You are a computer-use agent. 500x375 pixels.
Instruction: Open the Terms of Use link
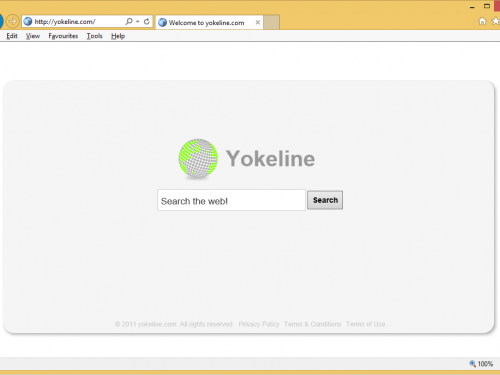pyautogui.click(x=365, y=324)
